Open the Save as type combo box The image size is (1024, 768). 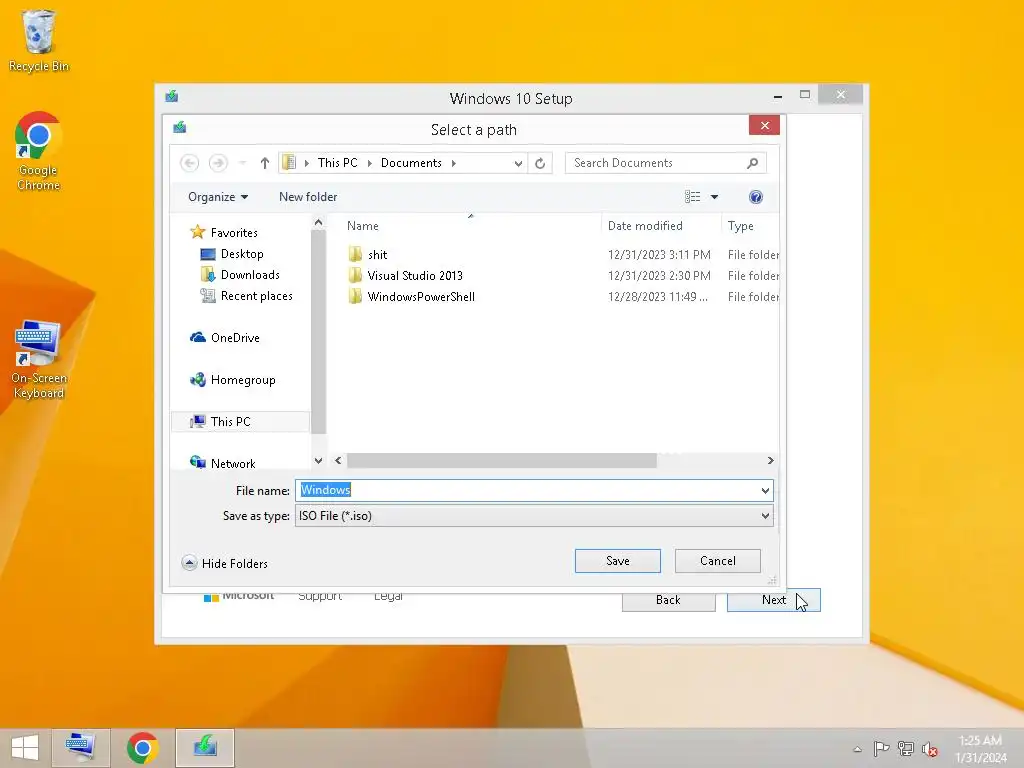tap(534, 516)
